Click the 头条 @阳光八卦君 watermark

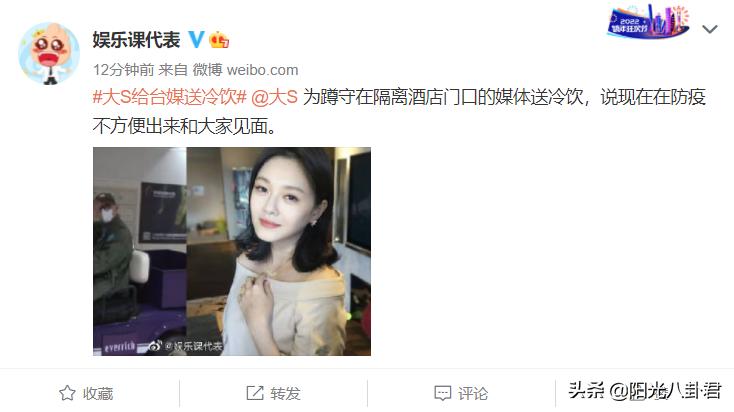tap(644, 390)
